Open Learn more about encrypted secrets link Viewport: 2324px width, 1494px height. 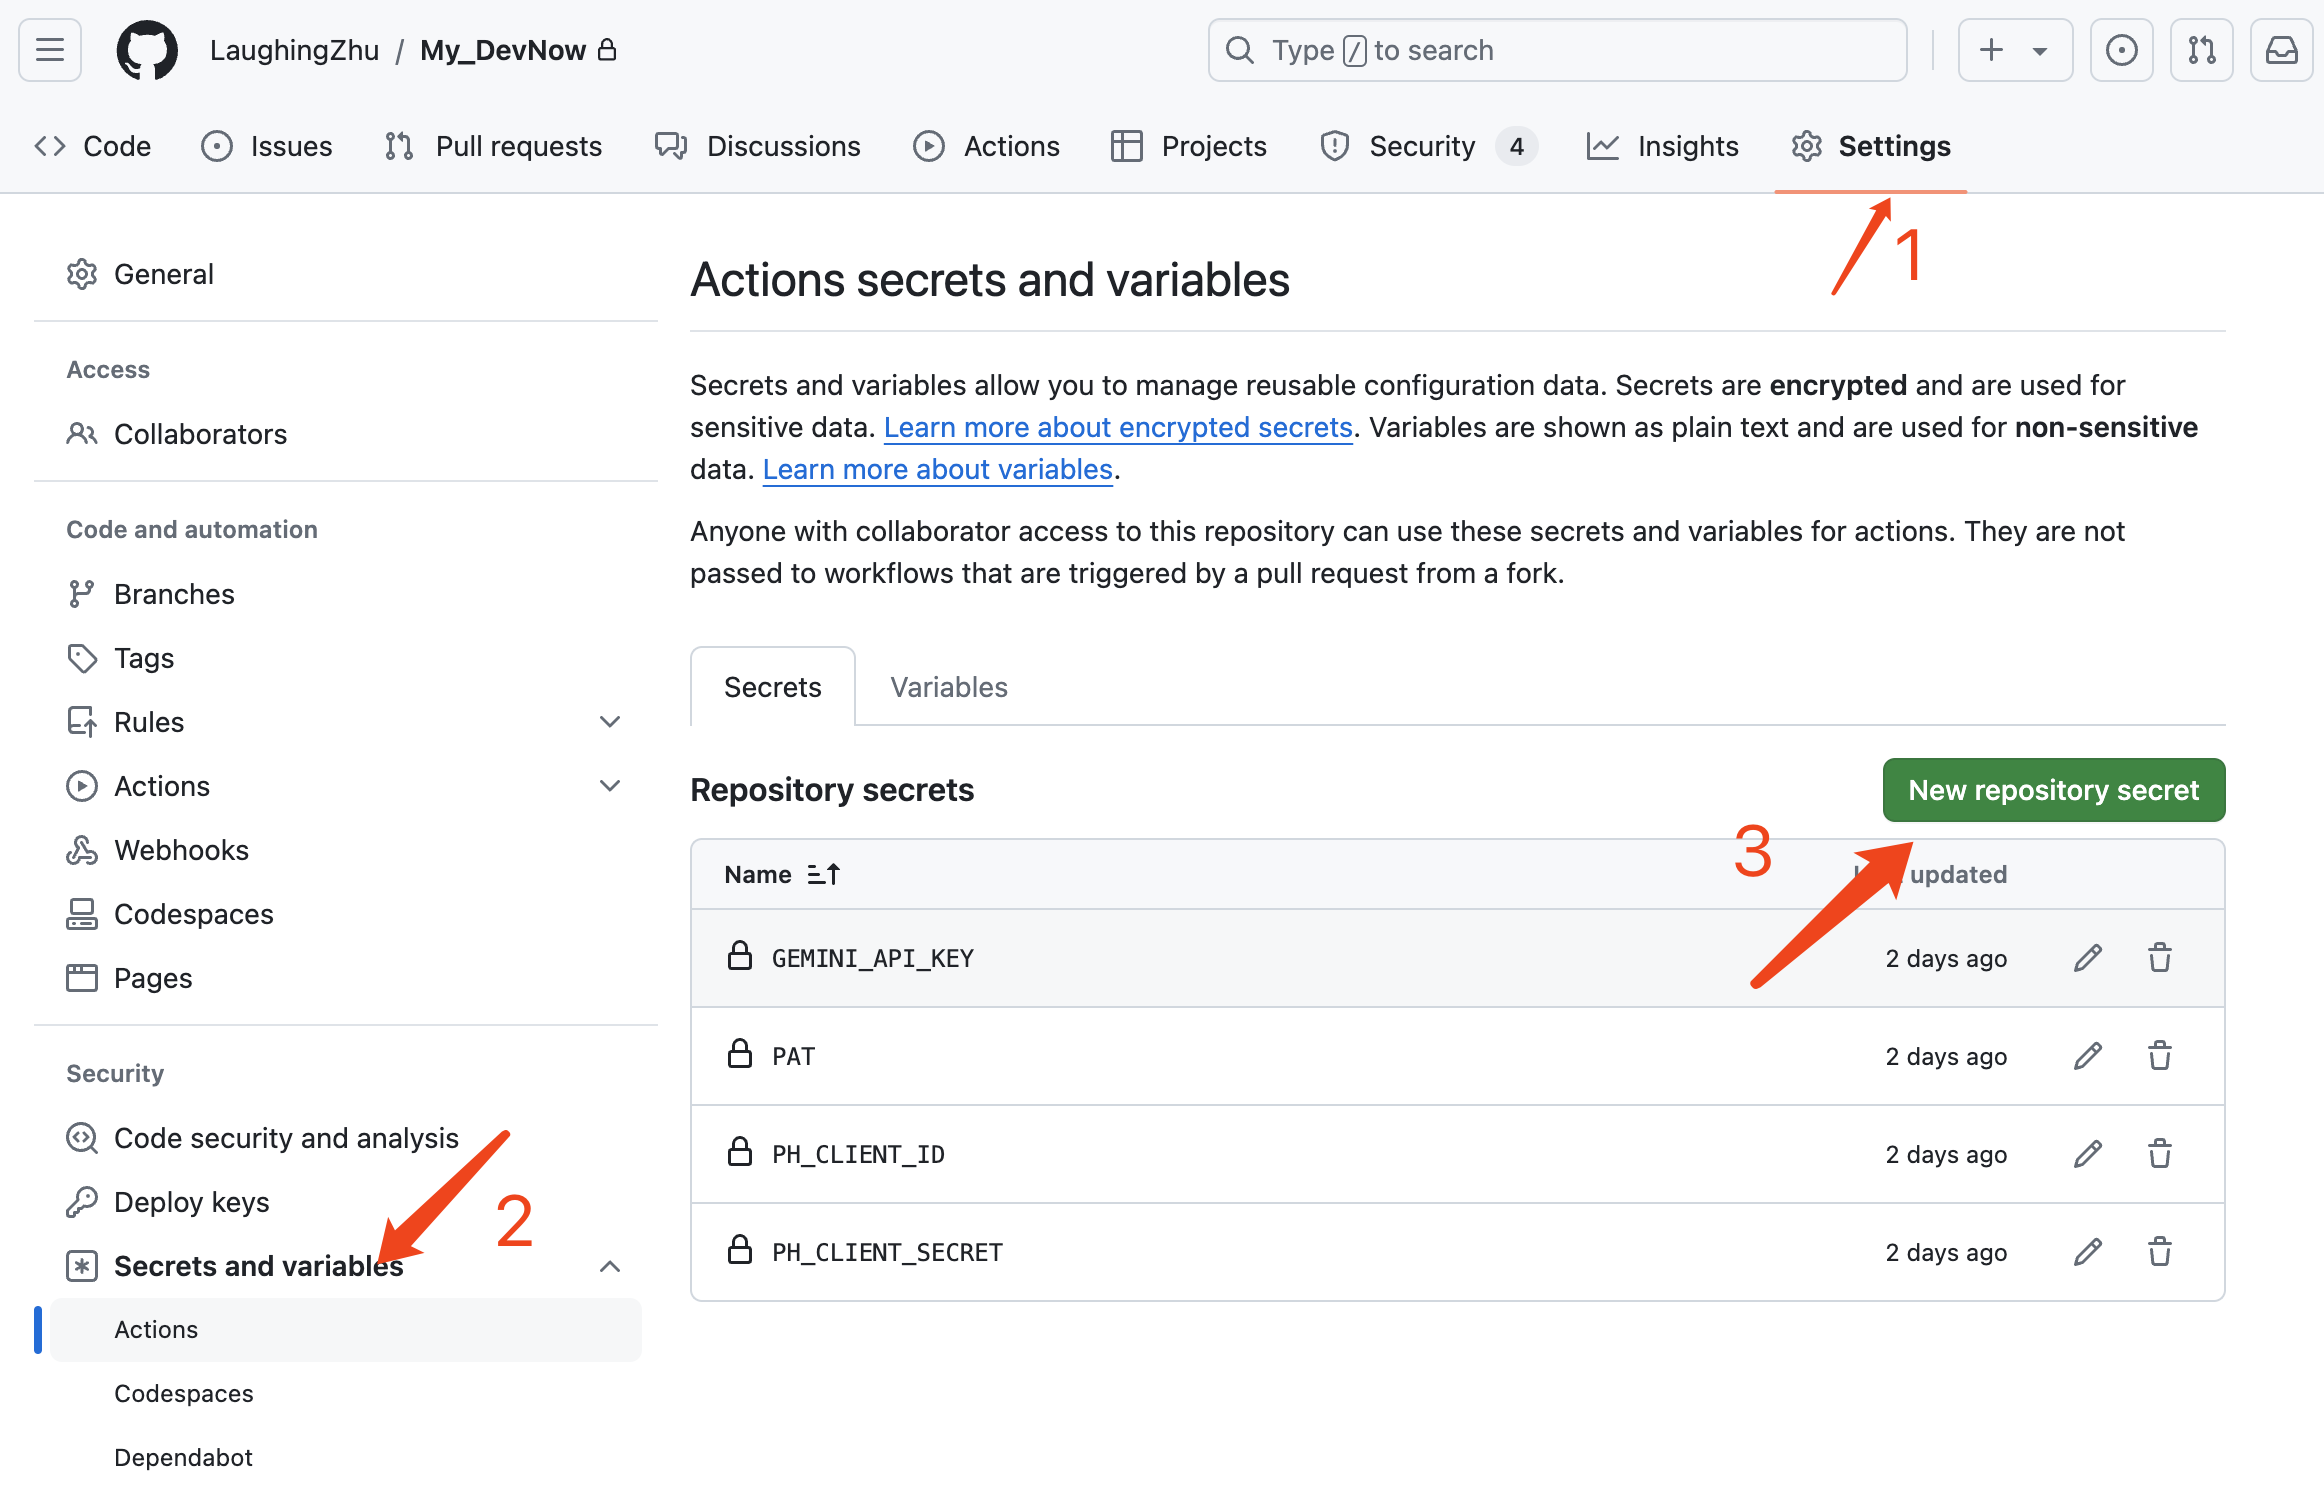tap(1118, 427)
